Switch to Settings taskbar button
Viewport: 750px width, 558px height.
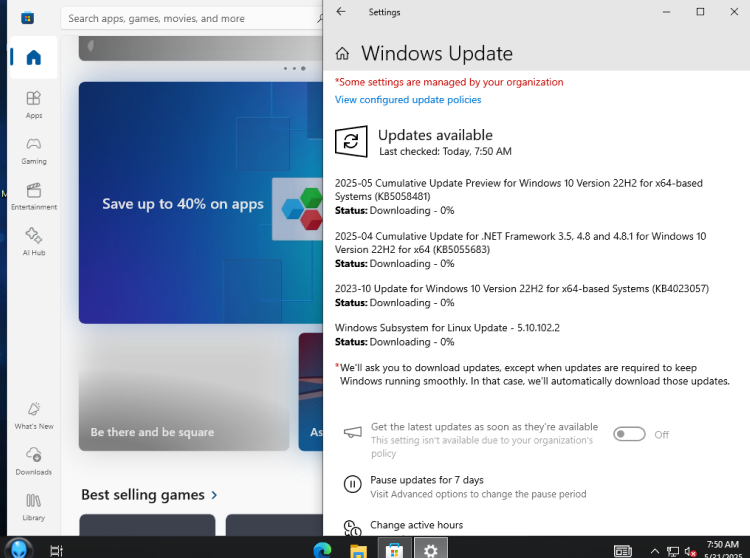[431, 549]
